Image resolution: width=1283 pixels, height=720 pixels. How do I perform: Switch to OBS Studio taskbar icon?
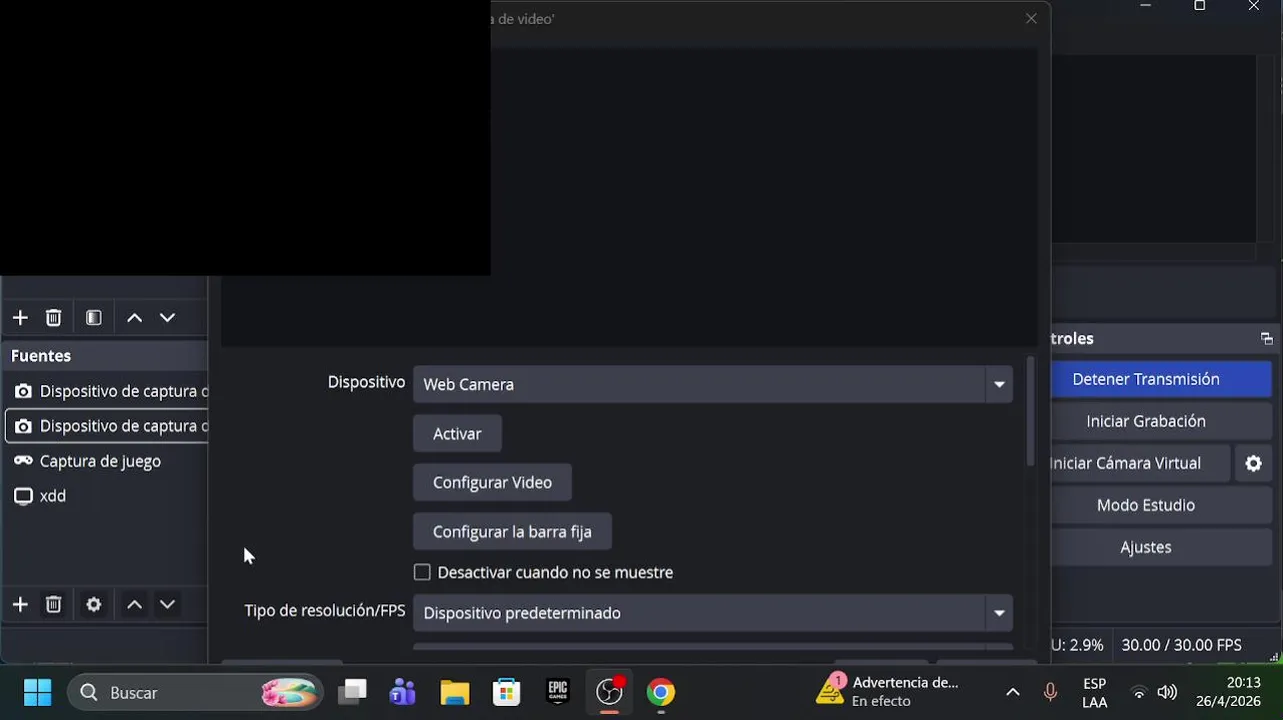(609, 692)
